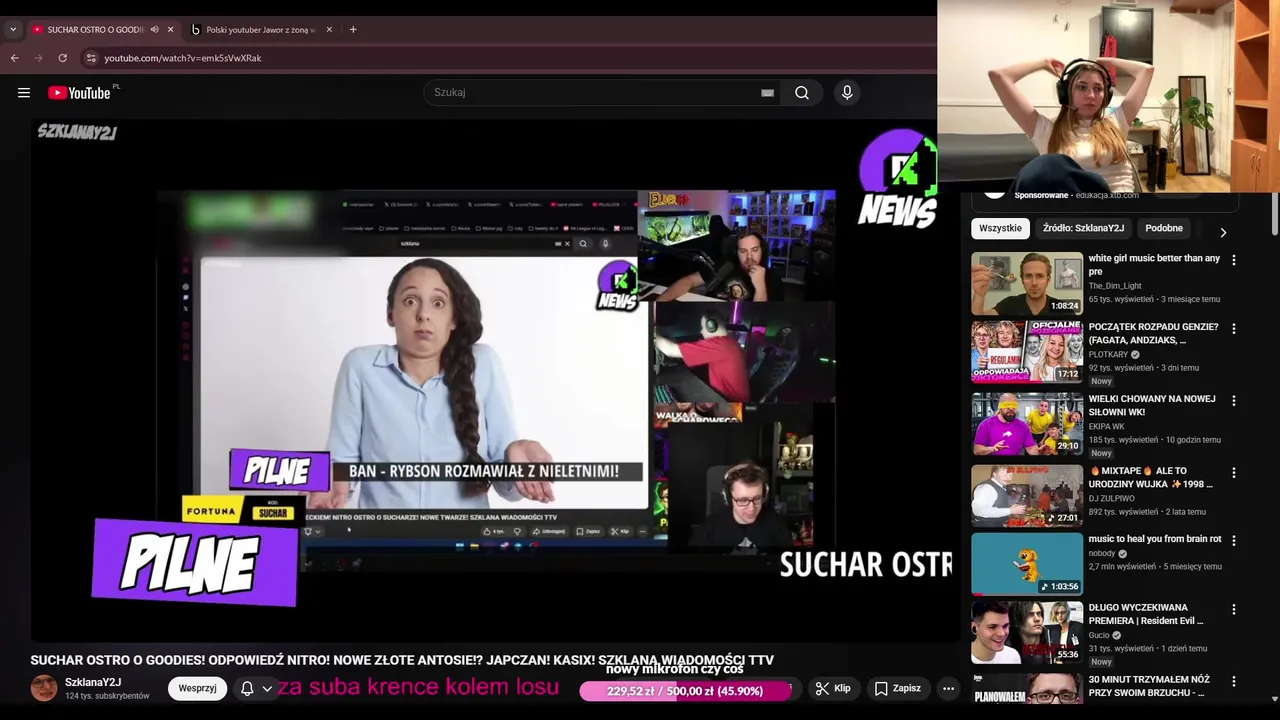Open options for WIELKI CHOWANY video
The height and width of the screenshot is (720, 1280).
pos(1233,401)
